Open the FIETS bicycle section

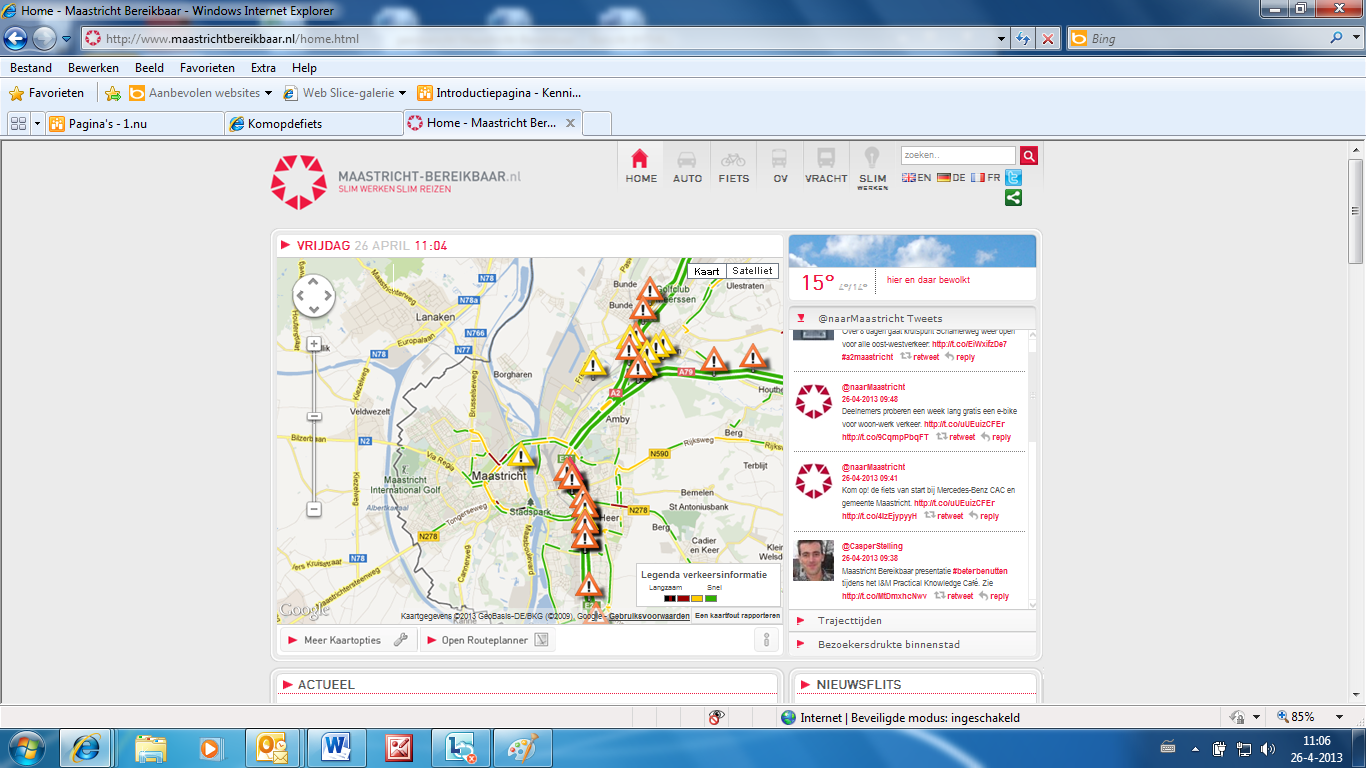[733, 166]
